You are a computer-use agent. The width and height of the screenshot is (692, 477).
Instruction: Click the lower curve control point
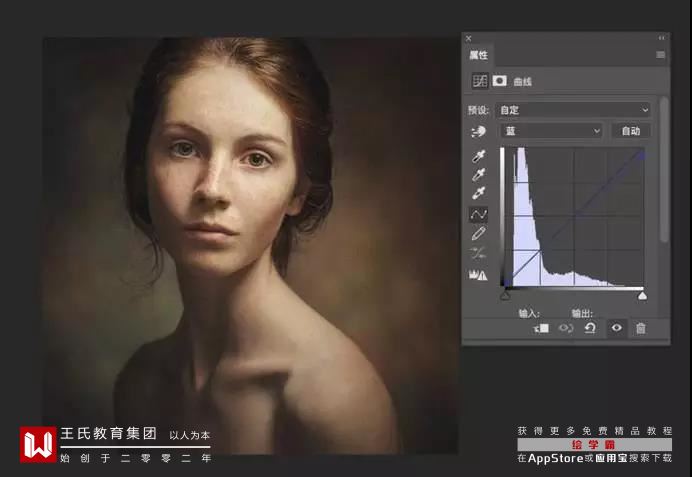point(506,284)
